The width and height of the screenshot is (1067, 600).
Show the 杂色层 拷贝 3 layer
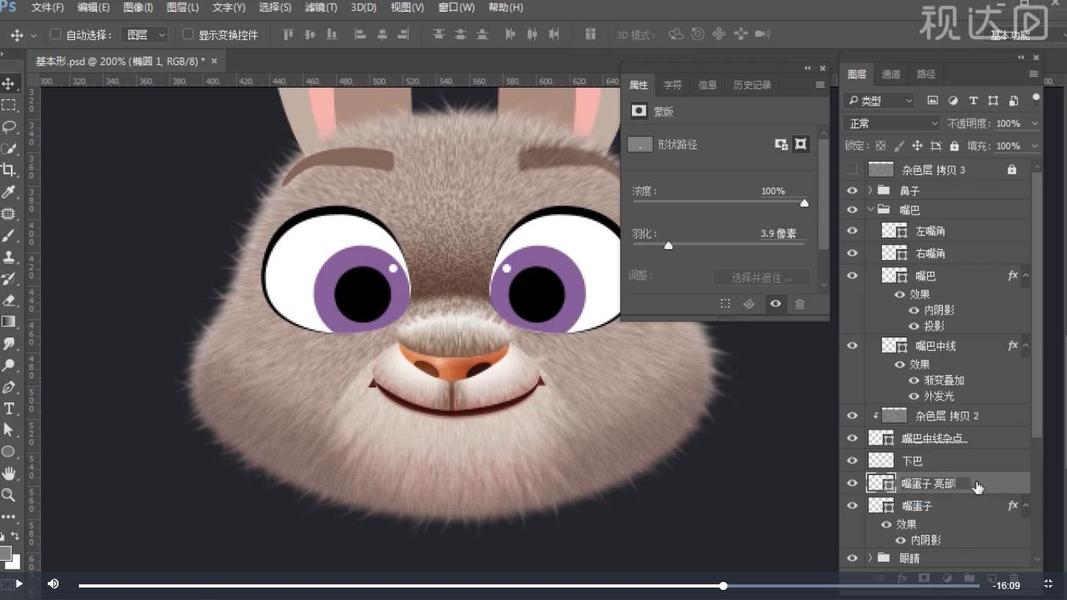point(852,169)
